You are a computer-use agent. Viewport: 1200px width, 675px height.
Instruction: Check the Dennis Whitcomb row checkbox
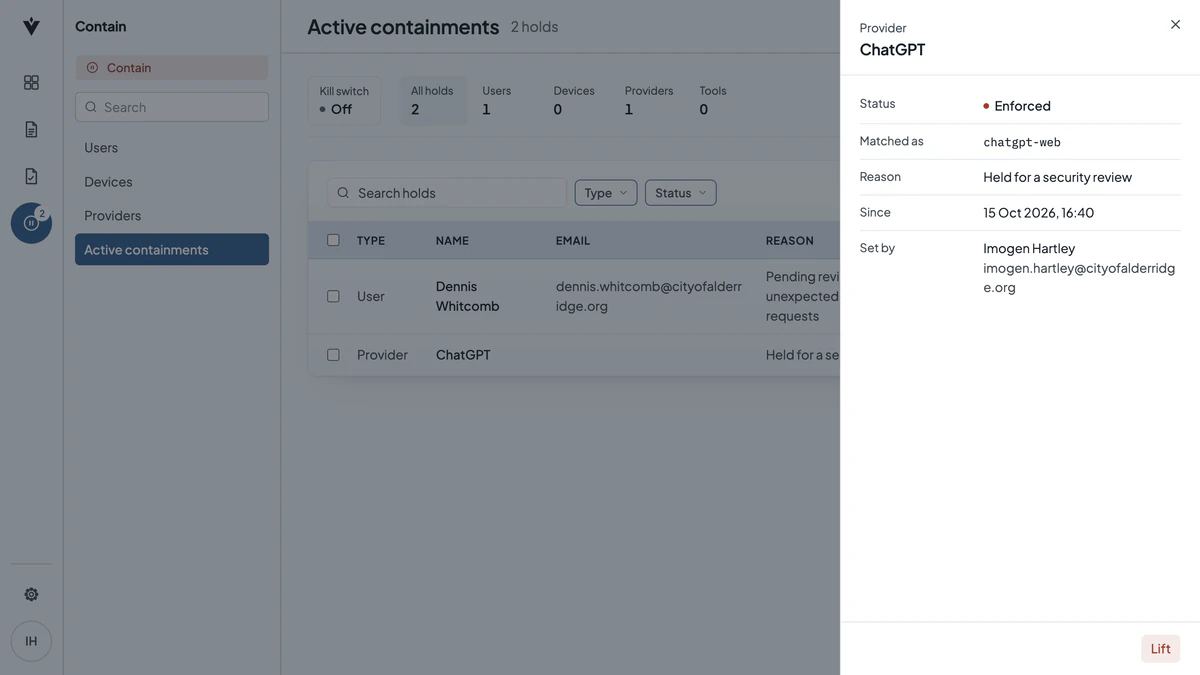333,296
